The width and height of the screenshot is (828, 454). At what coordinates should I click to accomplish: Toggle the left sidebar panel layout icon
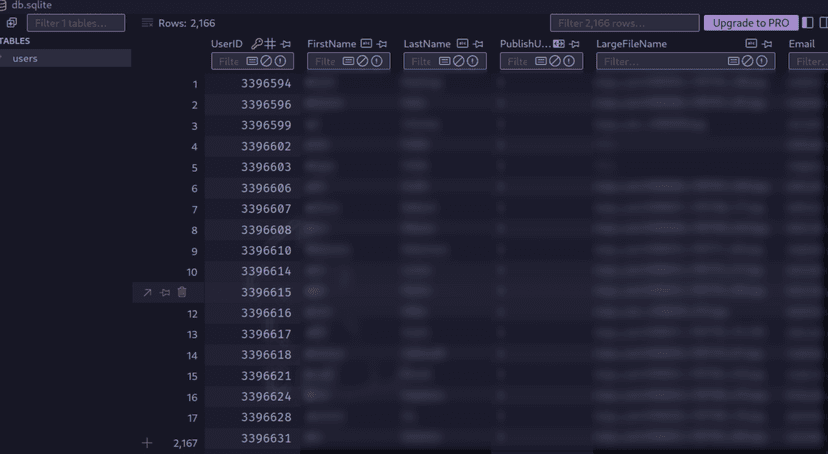(x=807, y=23)
